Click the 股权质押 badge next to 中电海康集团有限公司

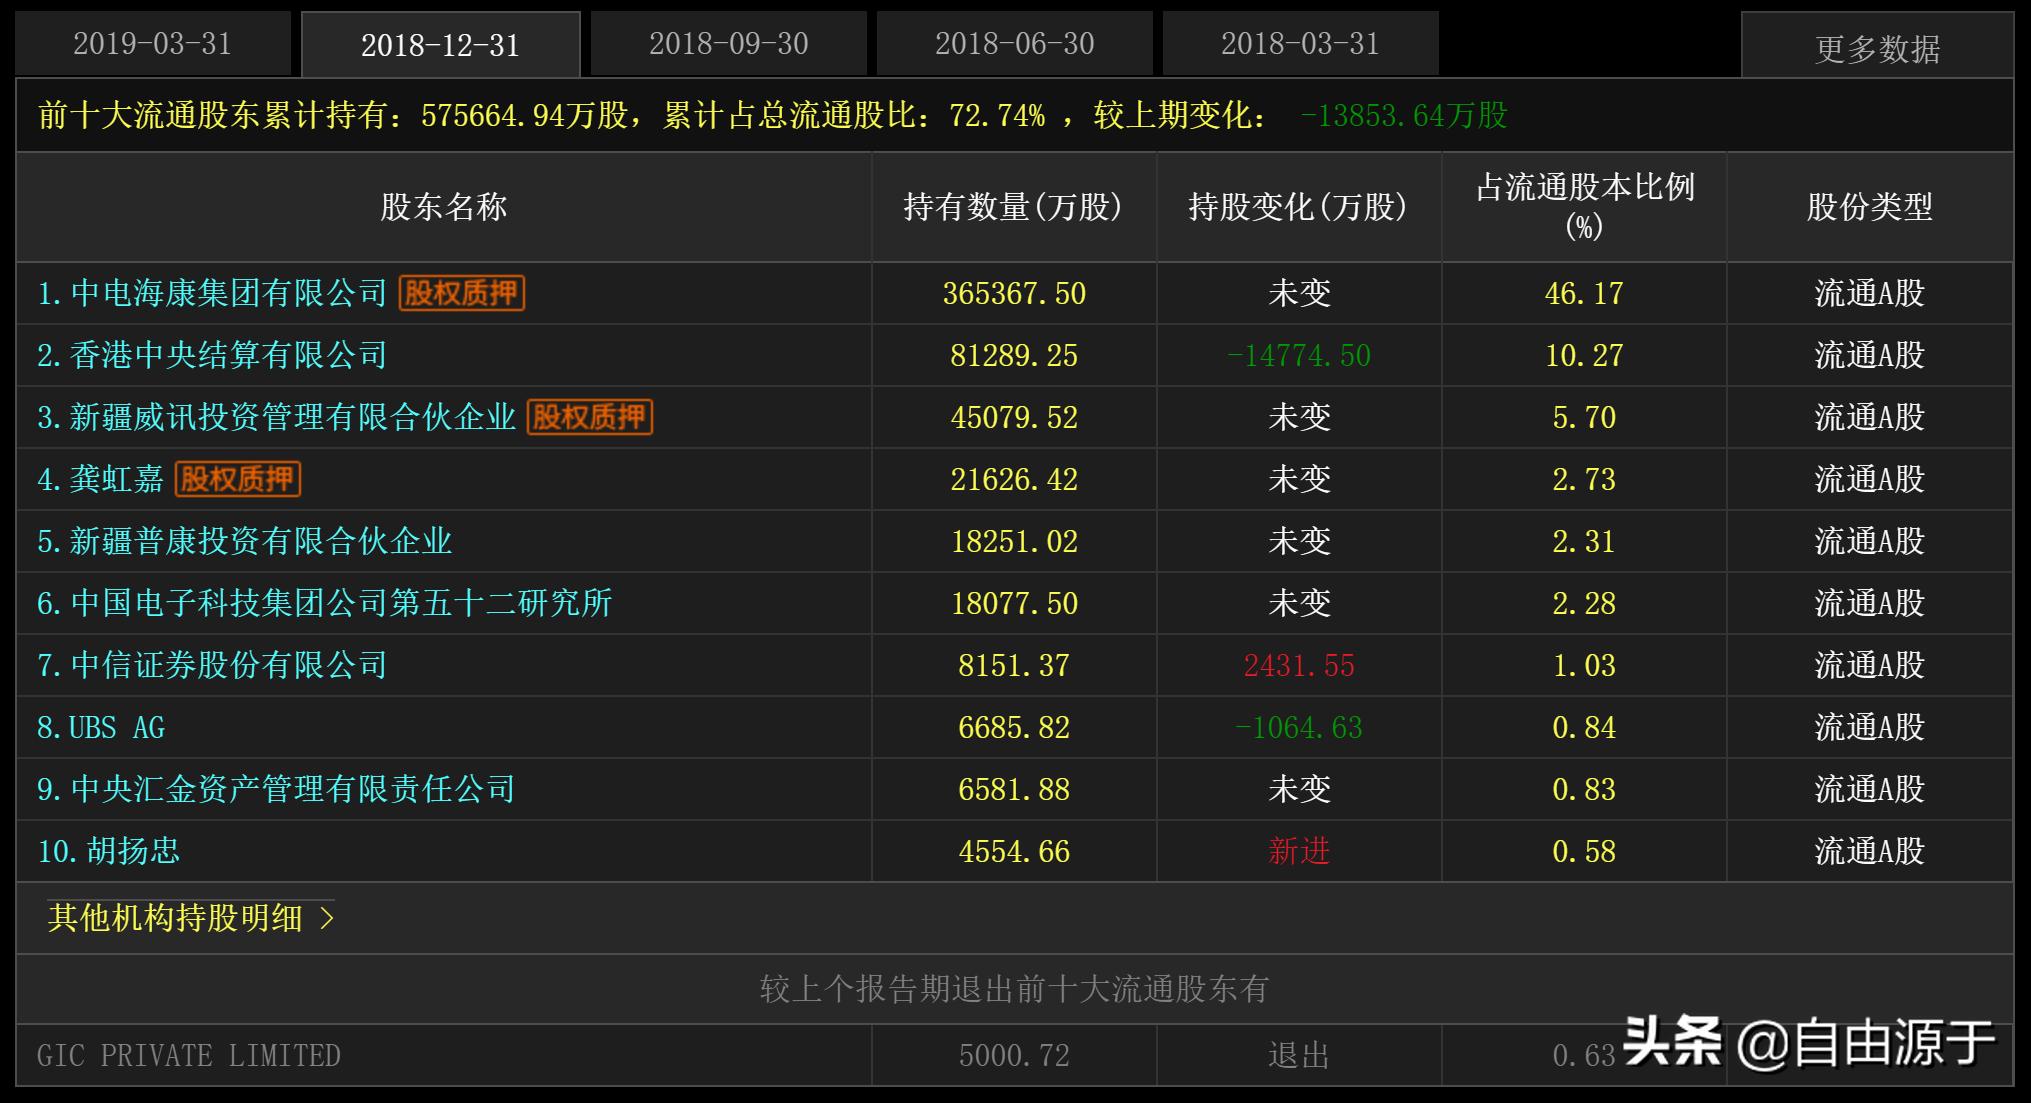point(462,293)
